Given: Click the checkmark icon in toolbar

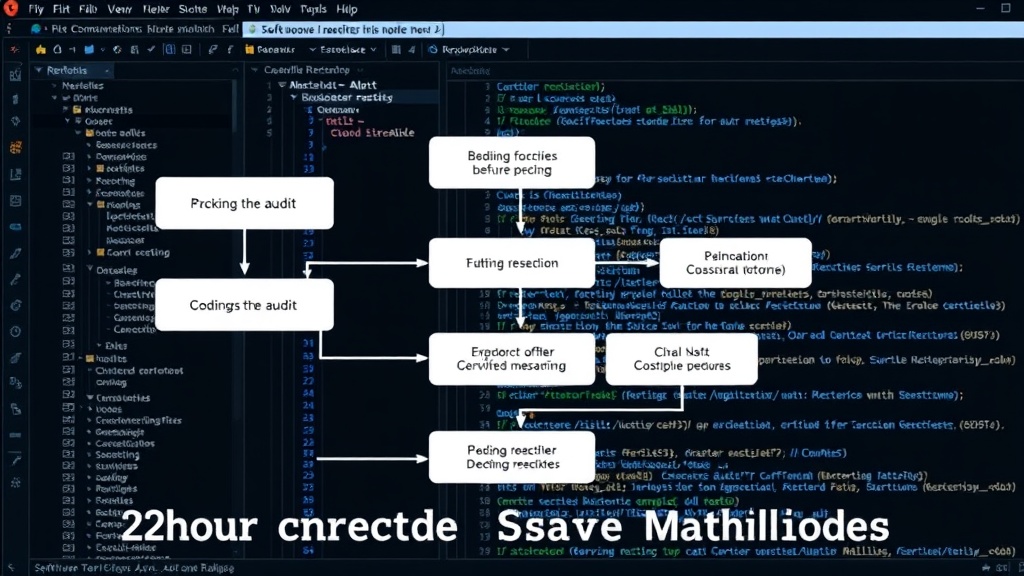Looking at the screenshot, I should tap(151, 50).
